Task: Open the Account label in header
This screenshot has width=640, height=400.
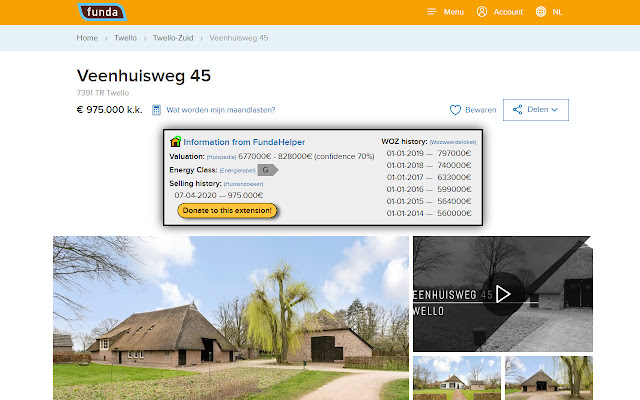Action: (x=508, y=12)
